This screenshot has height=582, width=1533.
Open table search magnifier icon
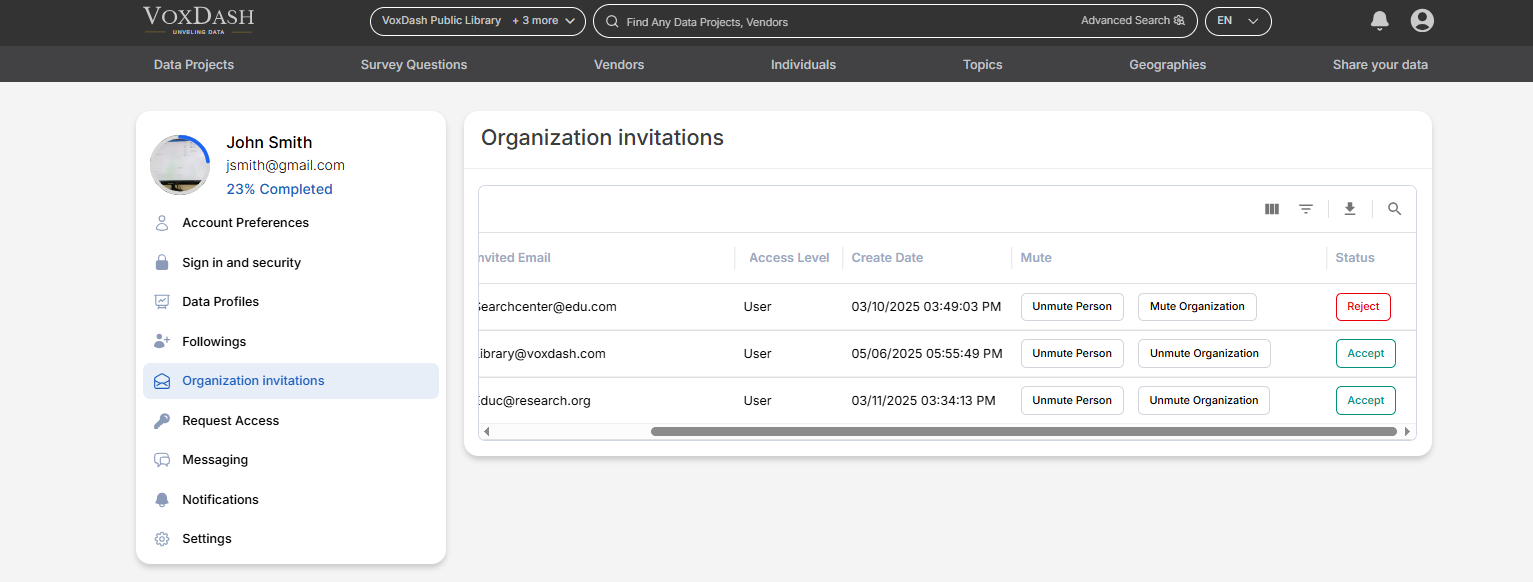tap(1395, 209)
